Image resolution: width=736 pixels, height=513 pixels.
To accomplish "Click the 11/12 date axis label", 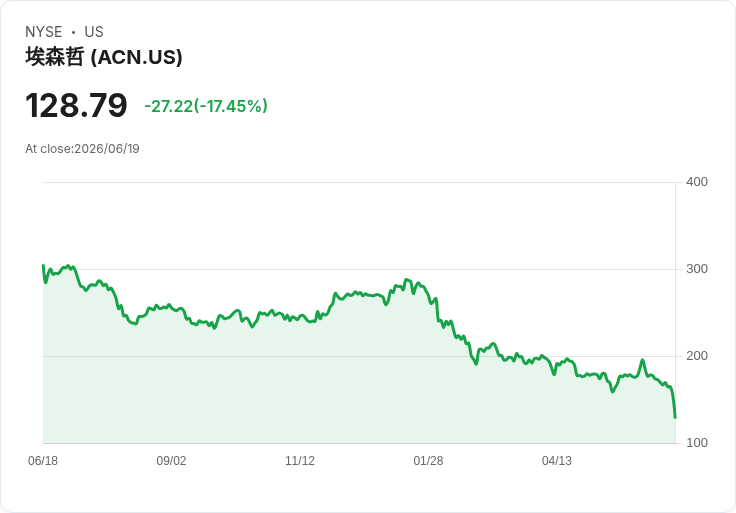I will pos(300,460).
